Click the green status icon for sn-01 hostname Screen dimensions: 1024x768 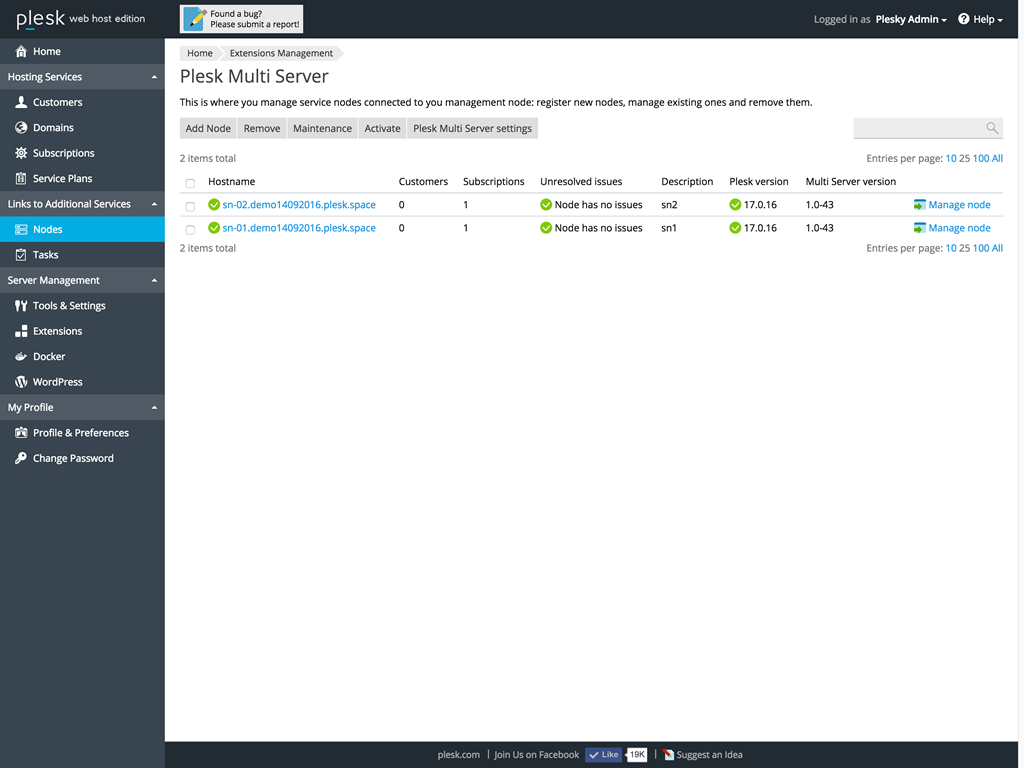point(214,228)
